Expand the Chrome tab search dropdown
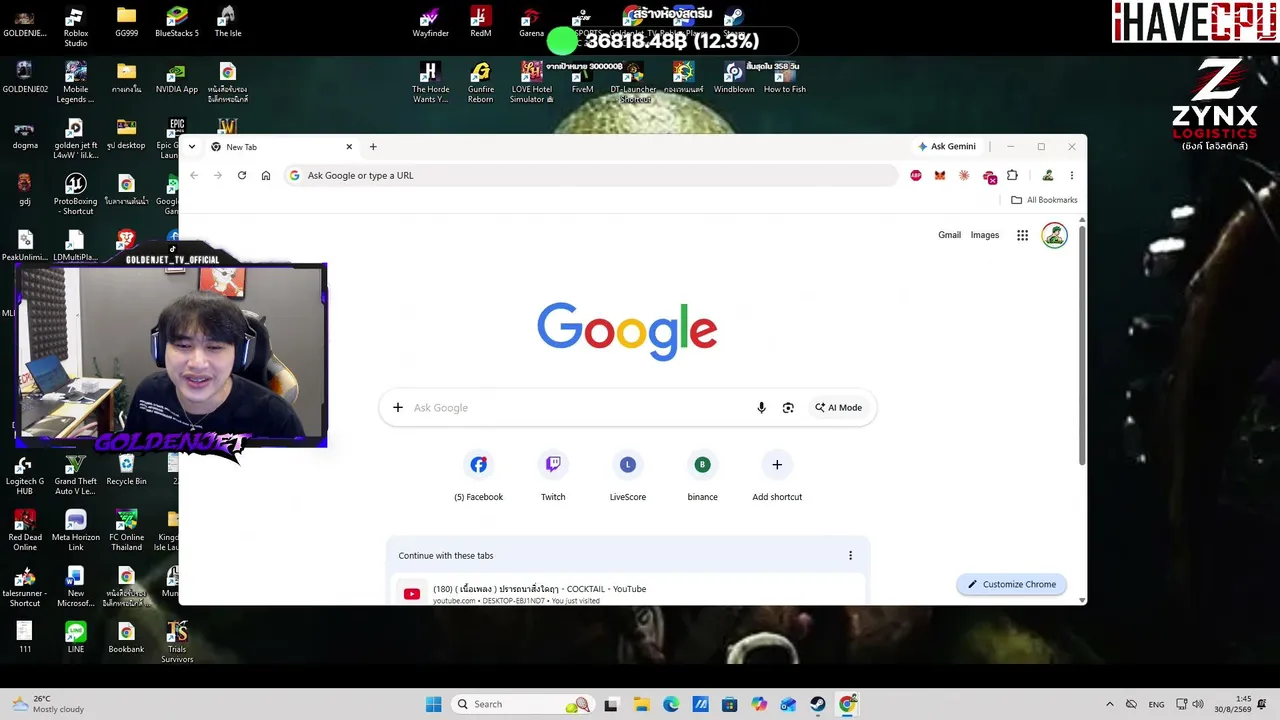 [192, 147]
